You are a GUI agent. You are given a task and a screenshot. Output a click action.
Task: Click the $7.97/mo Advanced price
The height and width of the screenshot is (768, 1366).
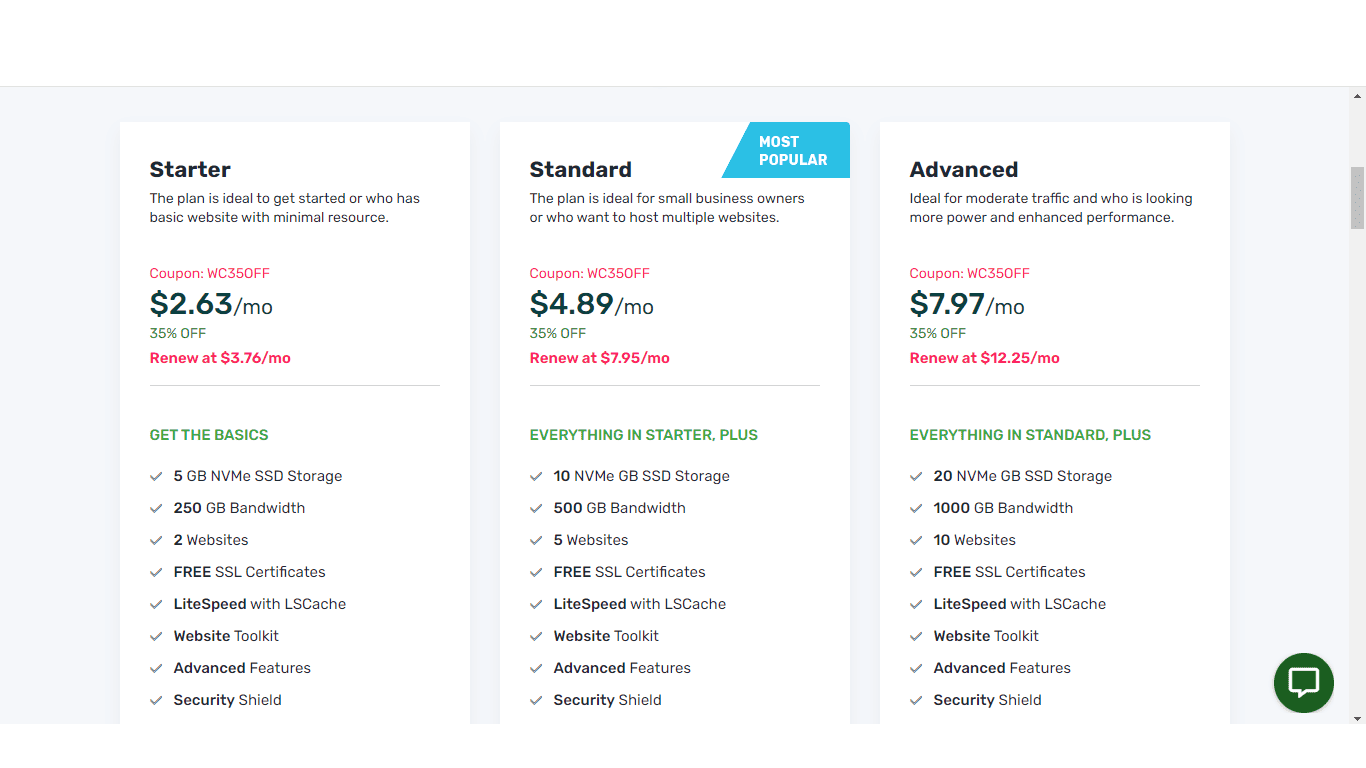click(967, 304)
